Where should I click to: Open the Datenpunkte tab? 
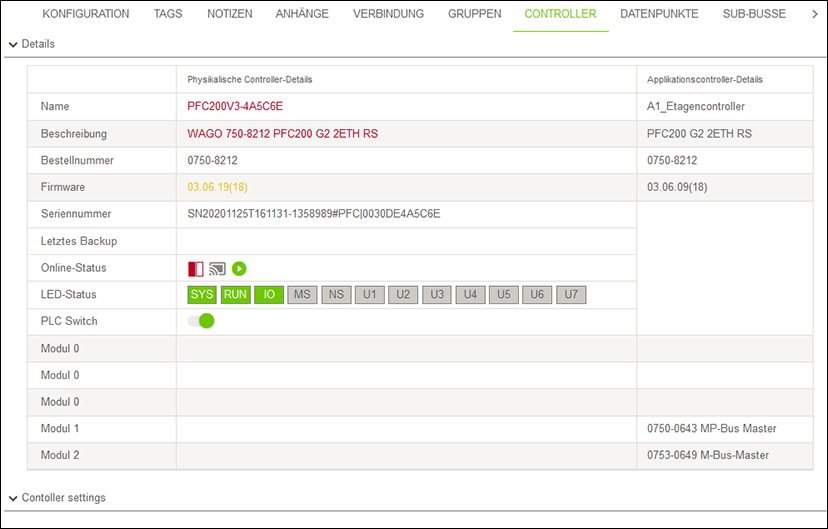tap(659, 14)
